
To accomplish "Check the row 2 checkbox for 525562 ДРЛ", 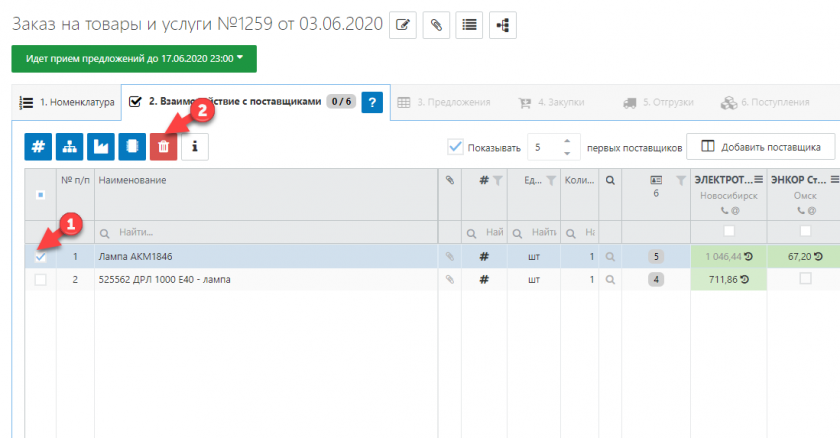I will [x=40, y=280].
